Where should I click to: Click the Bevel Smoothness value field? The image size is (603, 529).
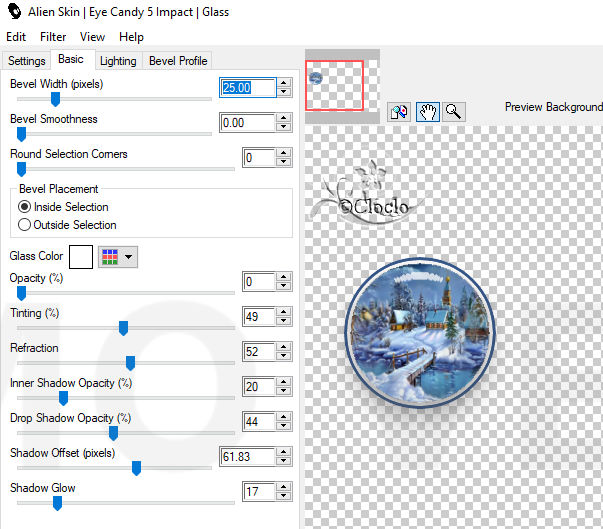pos(248,123)
